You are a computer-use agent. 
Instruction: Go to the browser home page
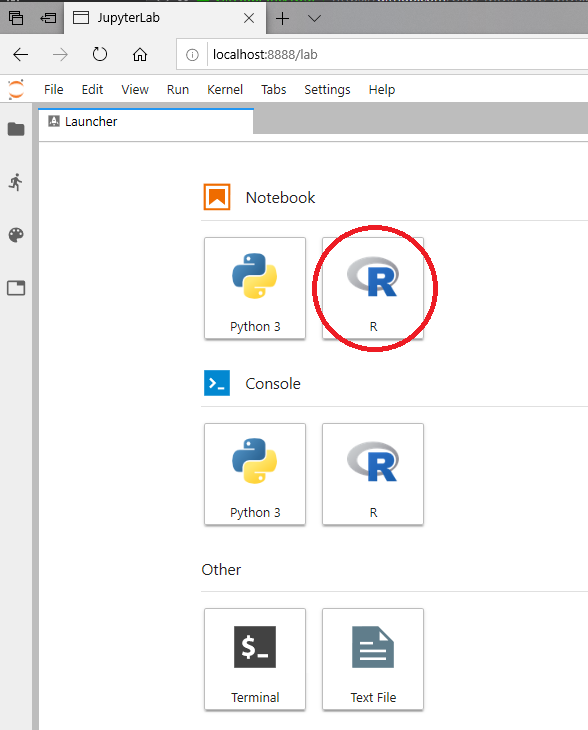point(140,54)
